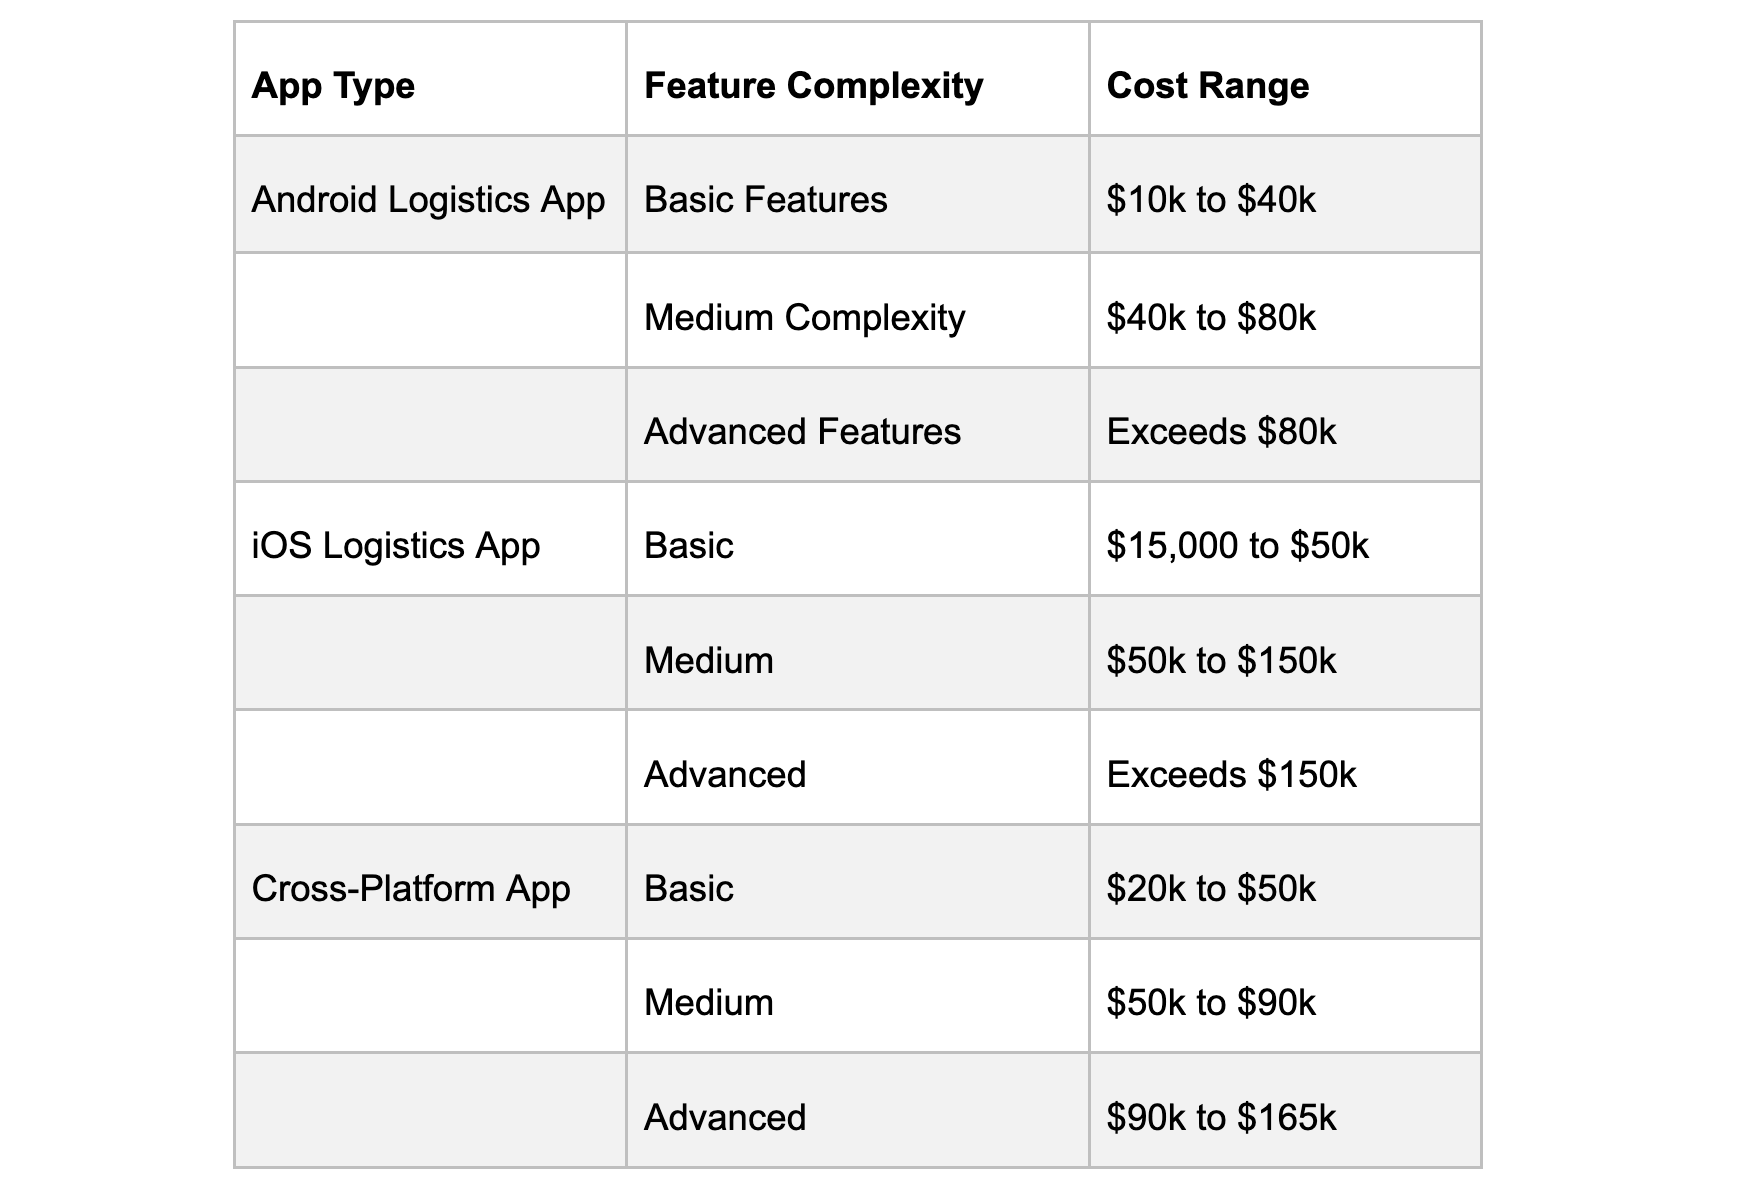Select the Exceeds $150k cell
The height and width of the screenshot is (1192, 1750).
pos(1285,767)
